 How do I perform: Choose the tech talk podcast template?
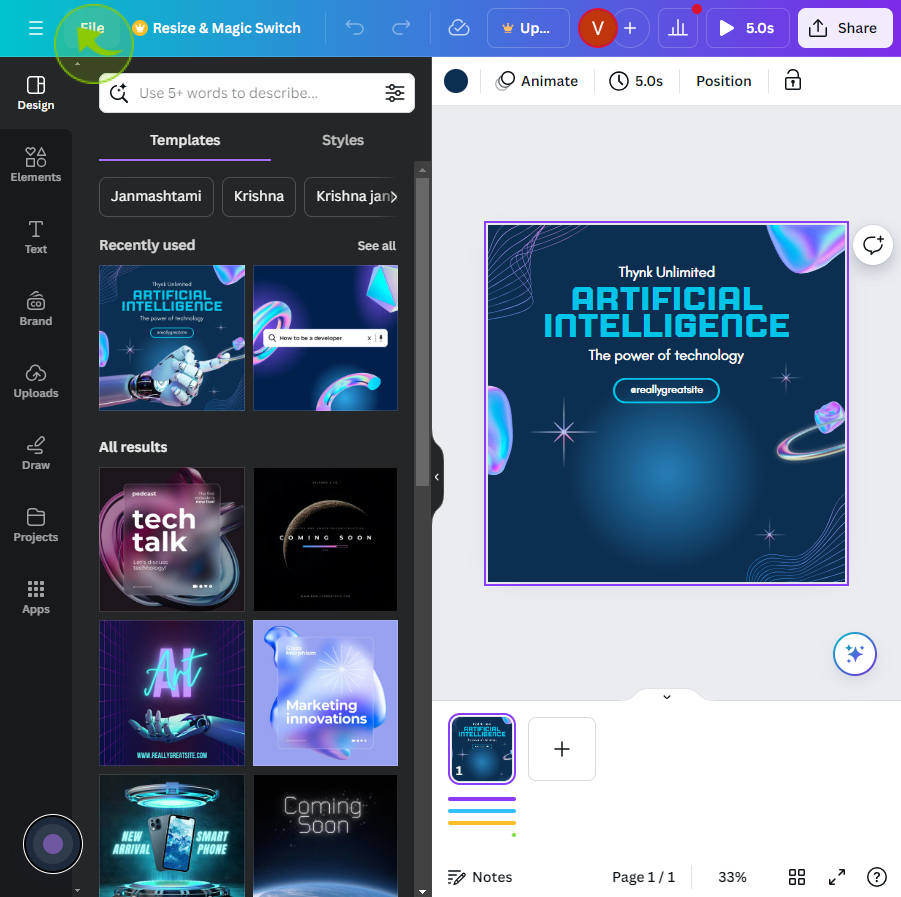tap(172, 539)
